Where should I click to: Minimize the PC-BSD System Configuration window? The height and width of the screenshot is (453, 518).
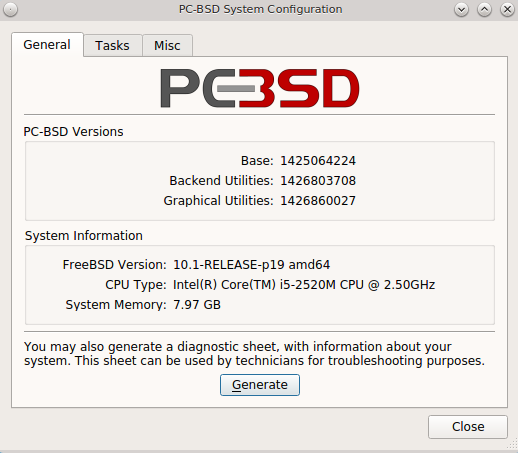[x=461, y=10]
